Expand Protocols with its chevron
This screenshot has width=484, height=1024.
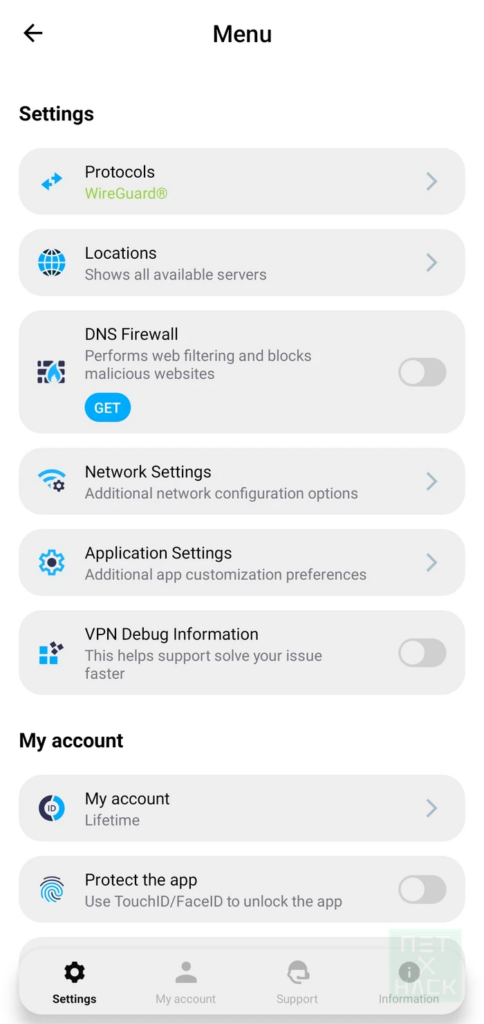432,182
